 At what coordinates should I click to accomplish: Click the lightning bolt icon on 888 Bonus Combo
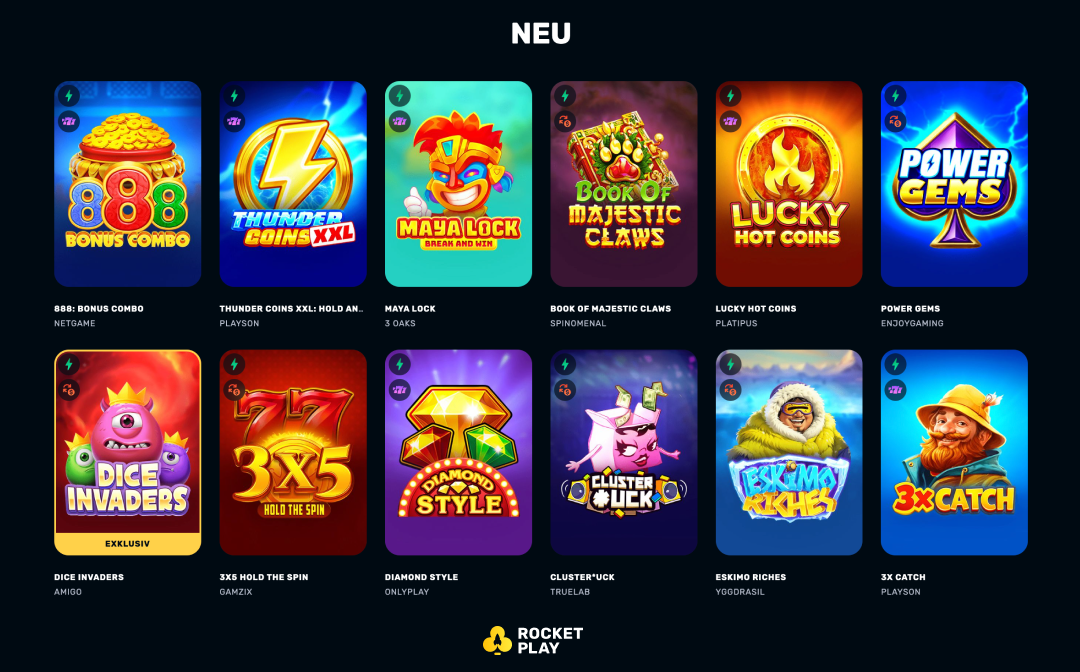point(69,96)
